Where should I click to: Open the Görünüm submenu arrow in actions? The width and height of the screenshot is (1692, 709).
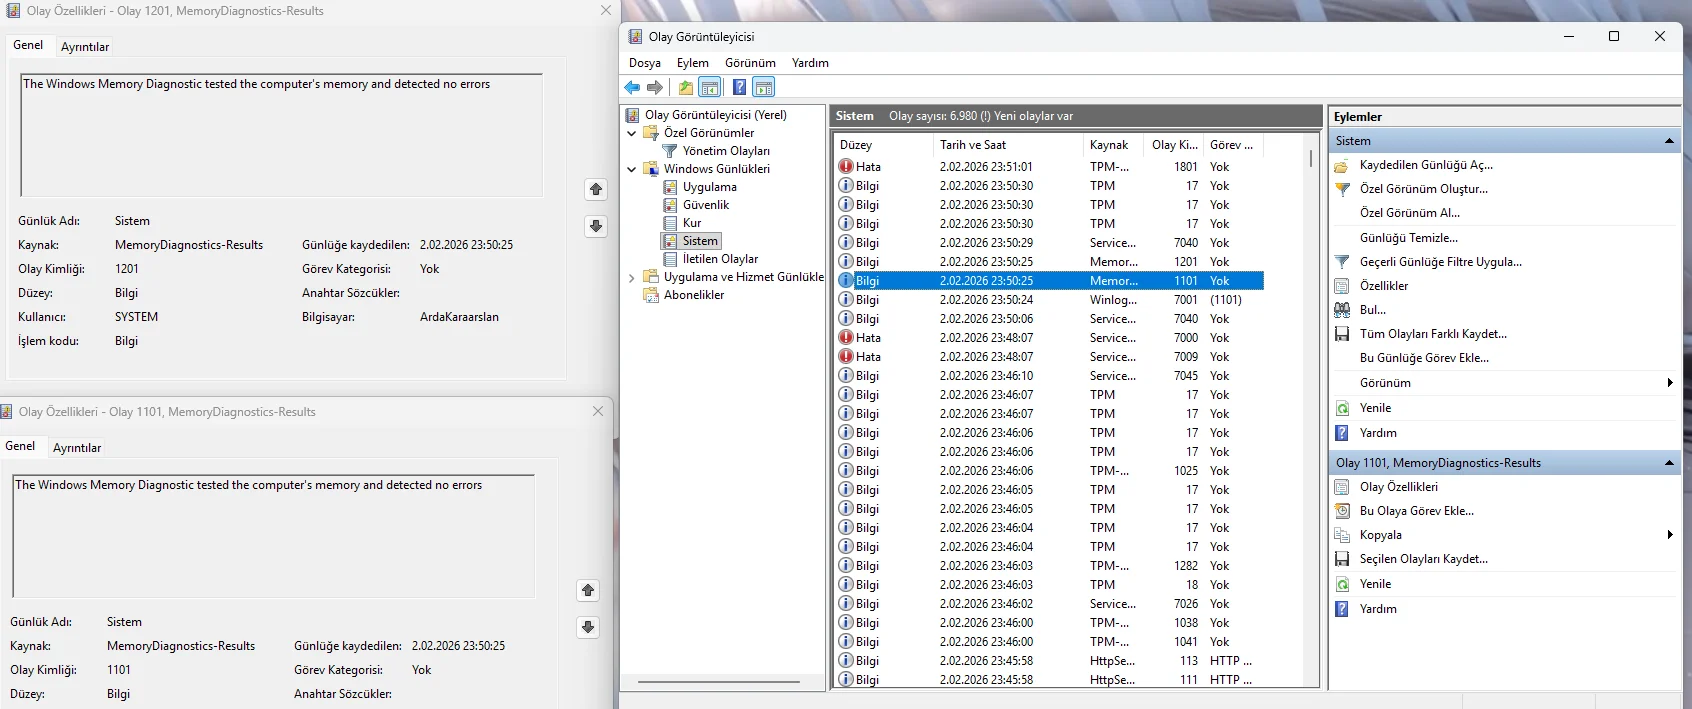pyautogui.click(x=1669, y=383)
